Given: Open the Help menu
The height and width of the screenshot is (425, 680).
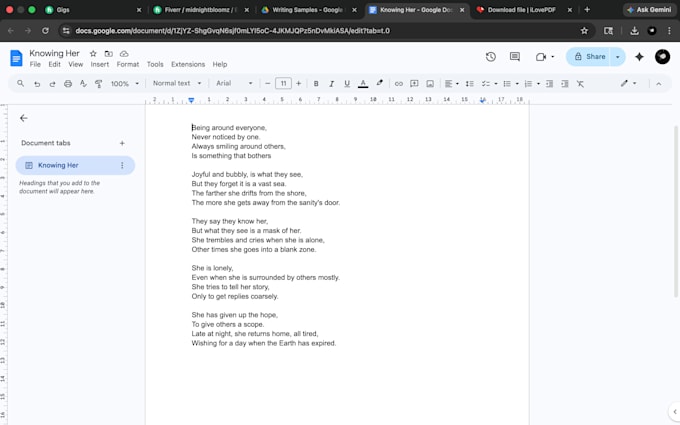Looking at the screenshot, I should tap(219, 64).
